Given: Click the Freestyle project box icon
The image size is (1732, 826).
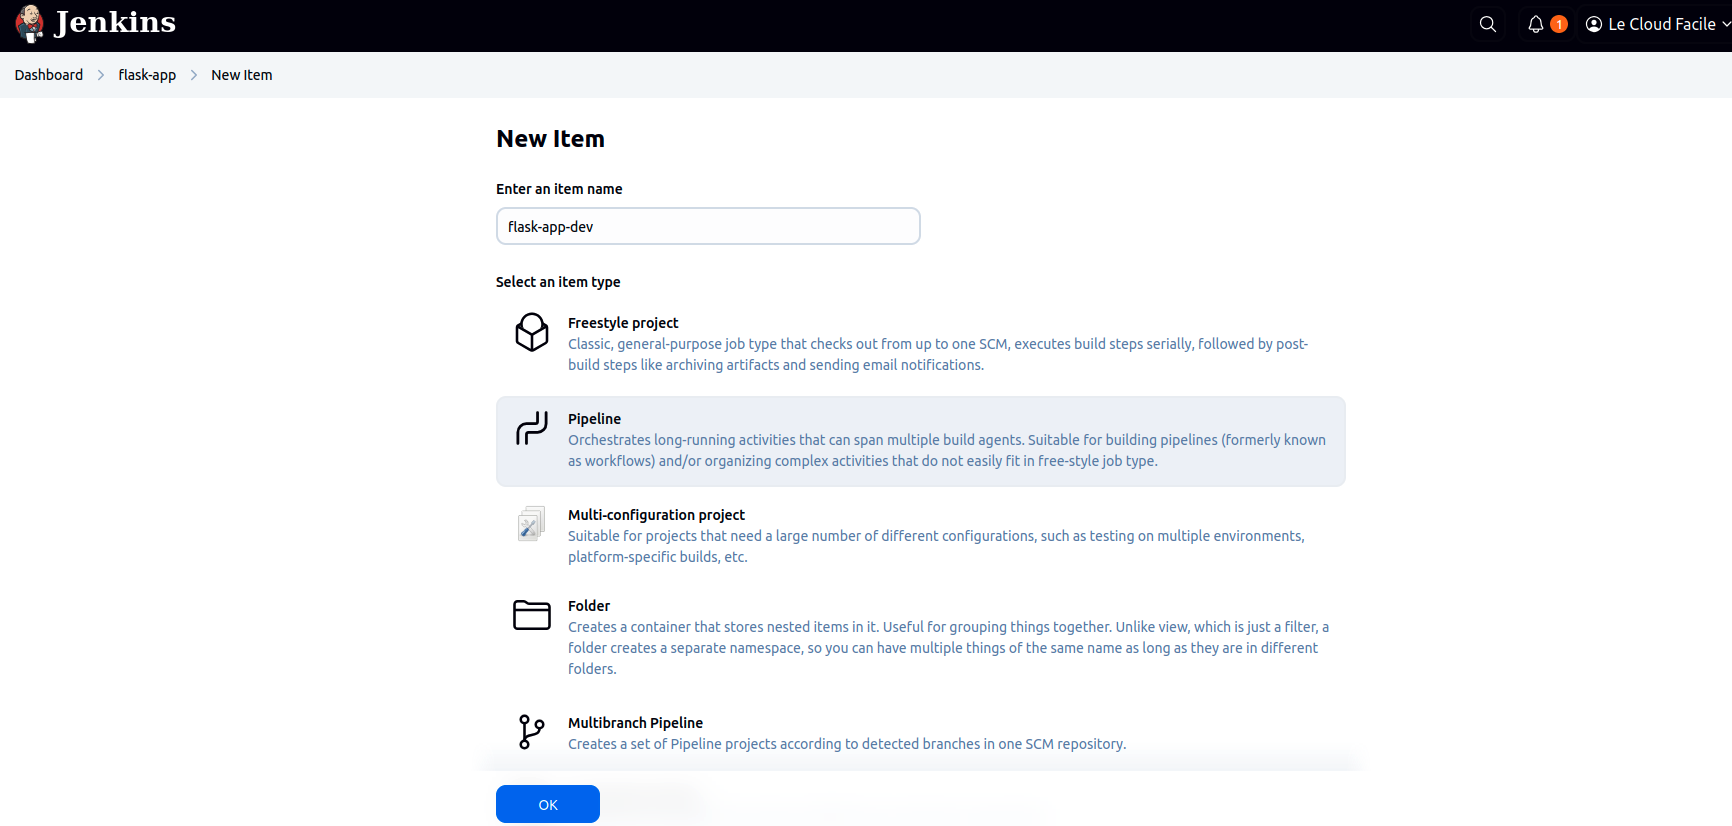Looking at the screenshot, I should click(531, 332).
